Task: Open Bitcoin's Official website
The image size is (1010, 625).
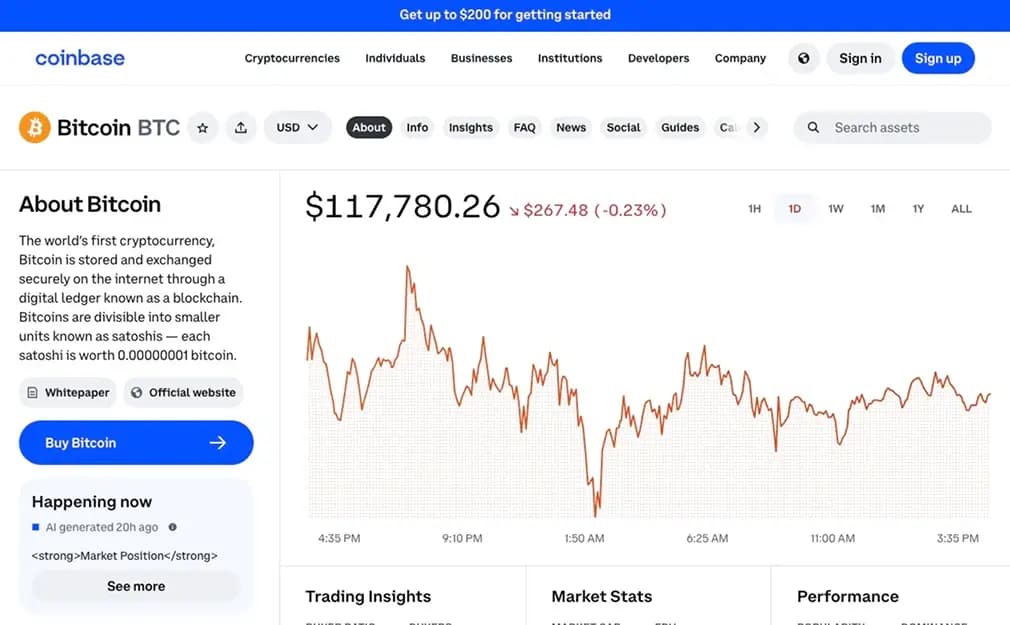Action: click(183, 392)
